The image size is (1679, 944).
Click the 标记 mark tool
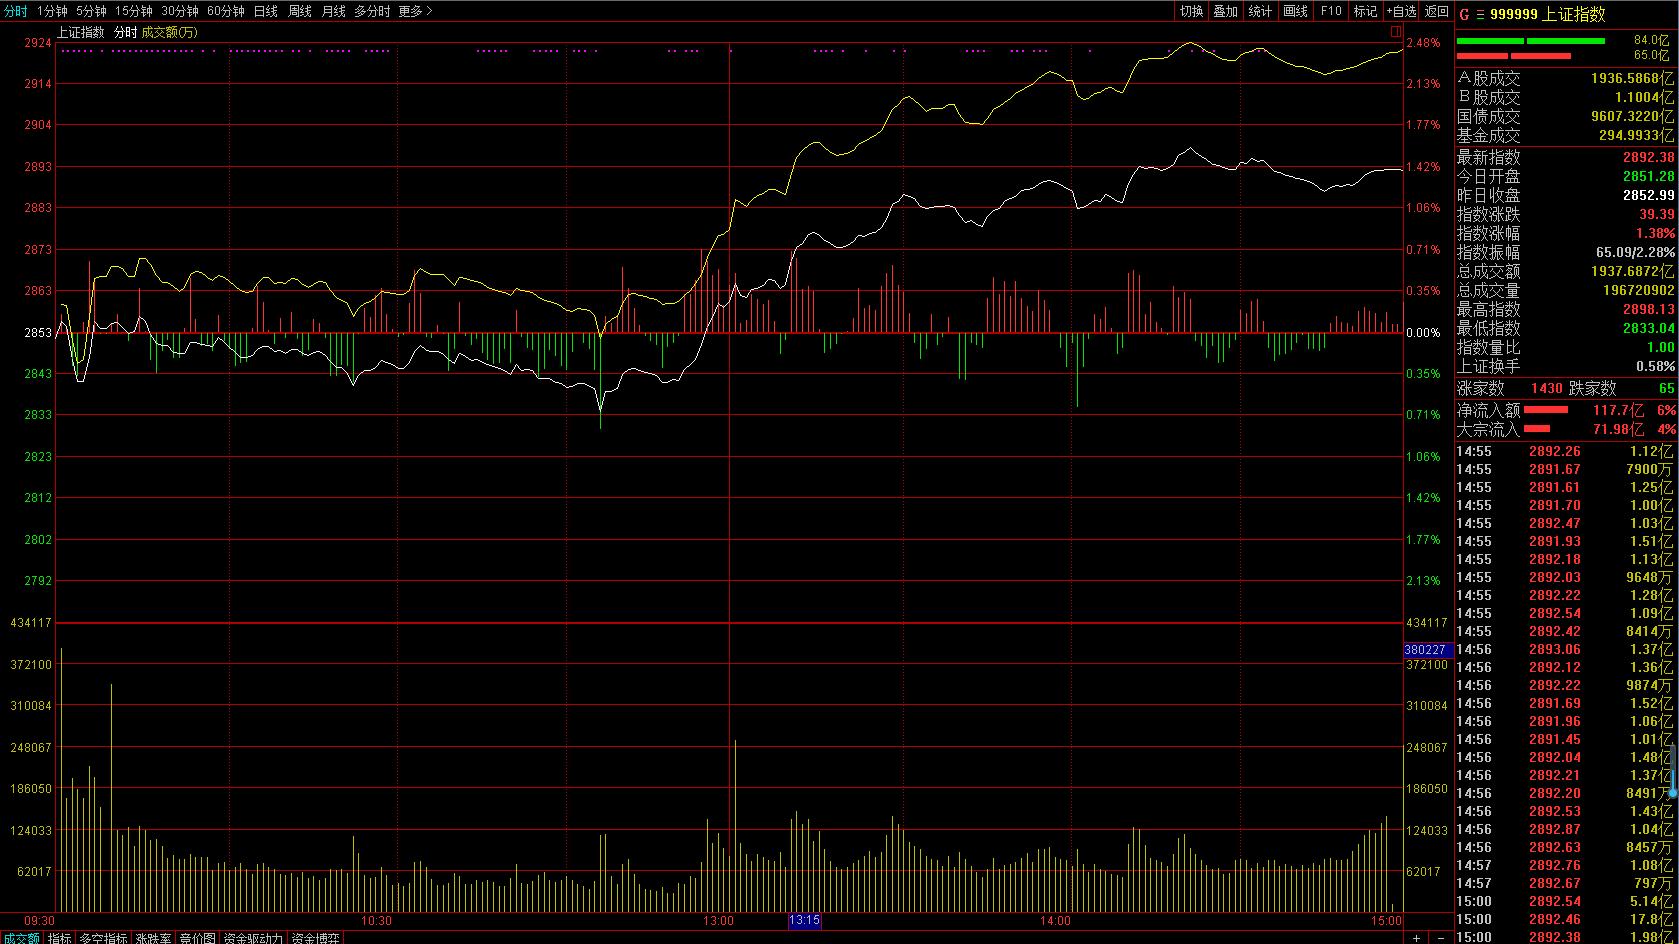pos(1365,11)
